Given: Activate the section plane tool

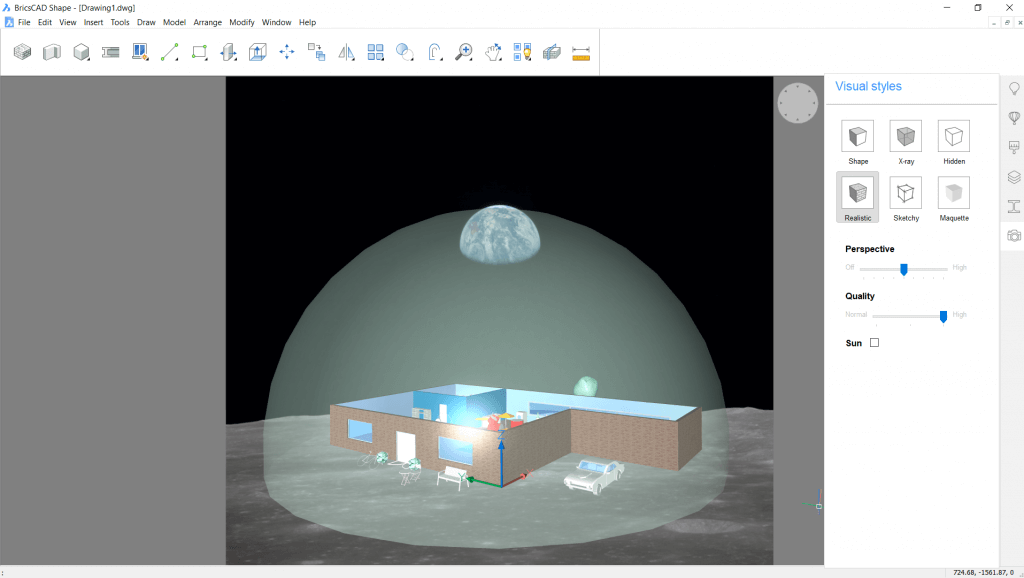Looking at the screenshot, I should click(552, 52).
